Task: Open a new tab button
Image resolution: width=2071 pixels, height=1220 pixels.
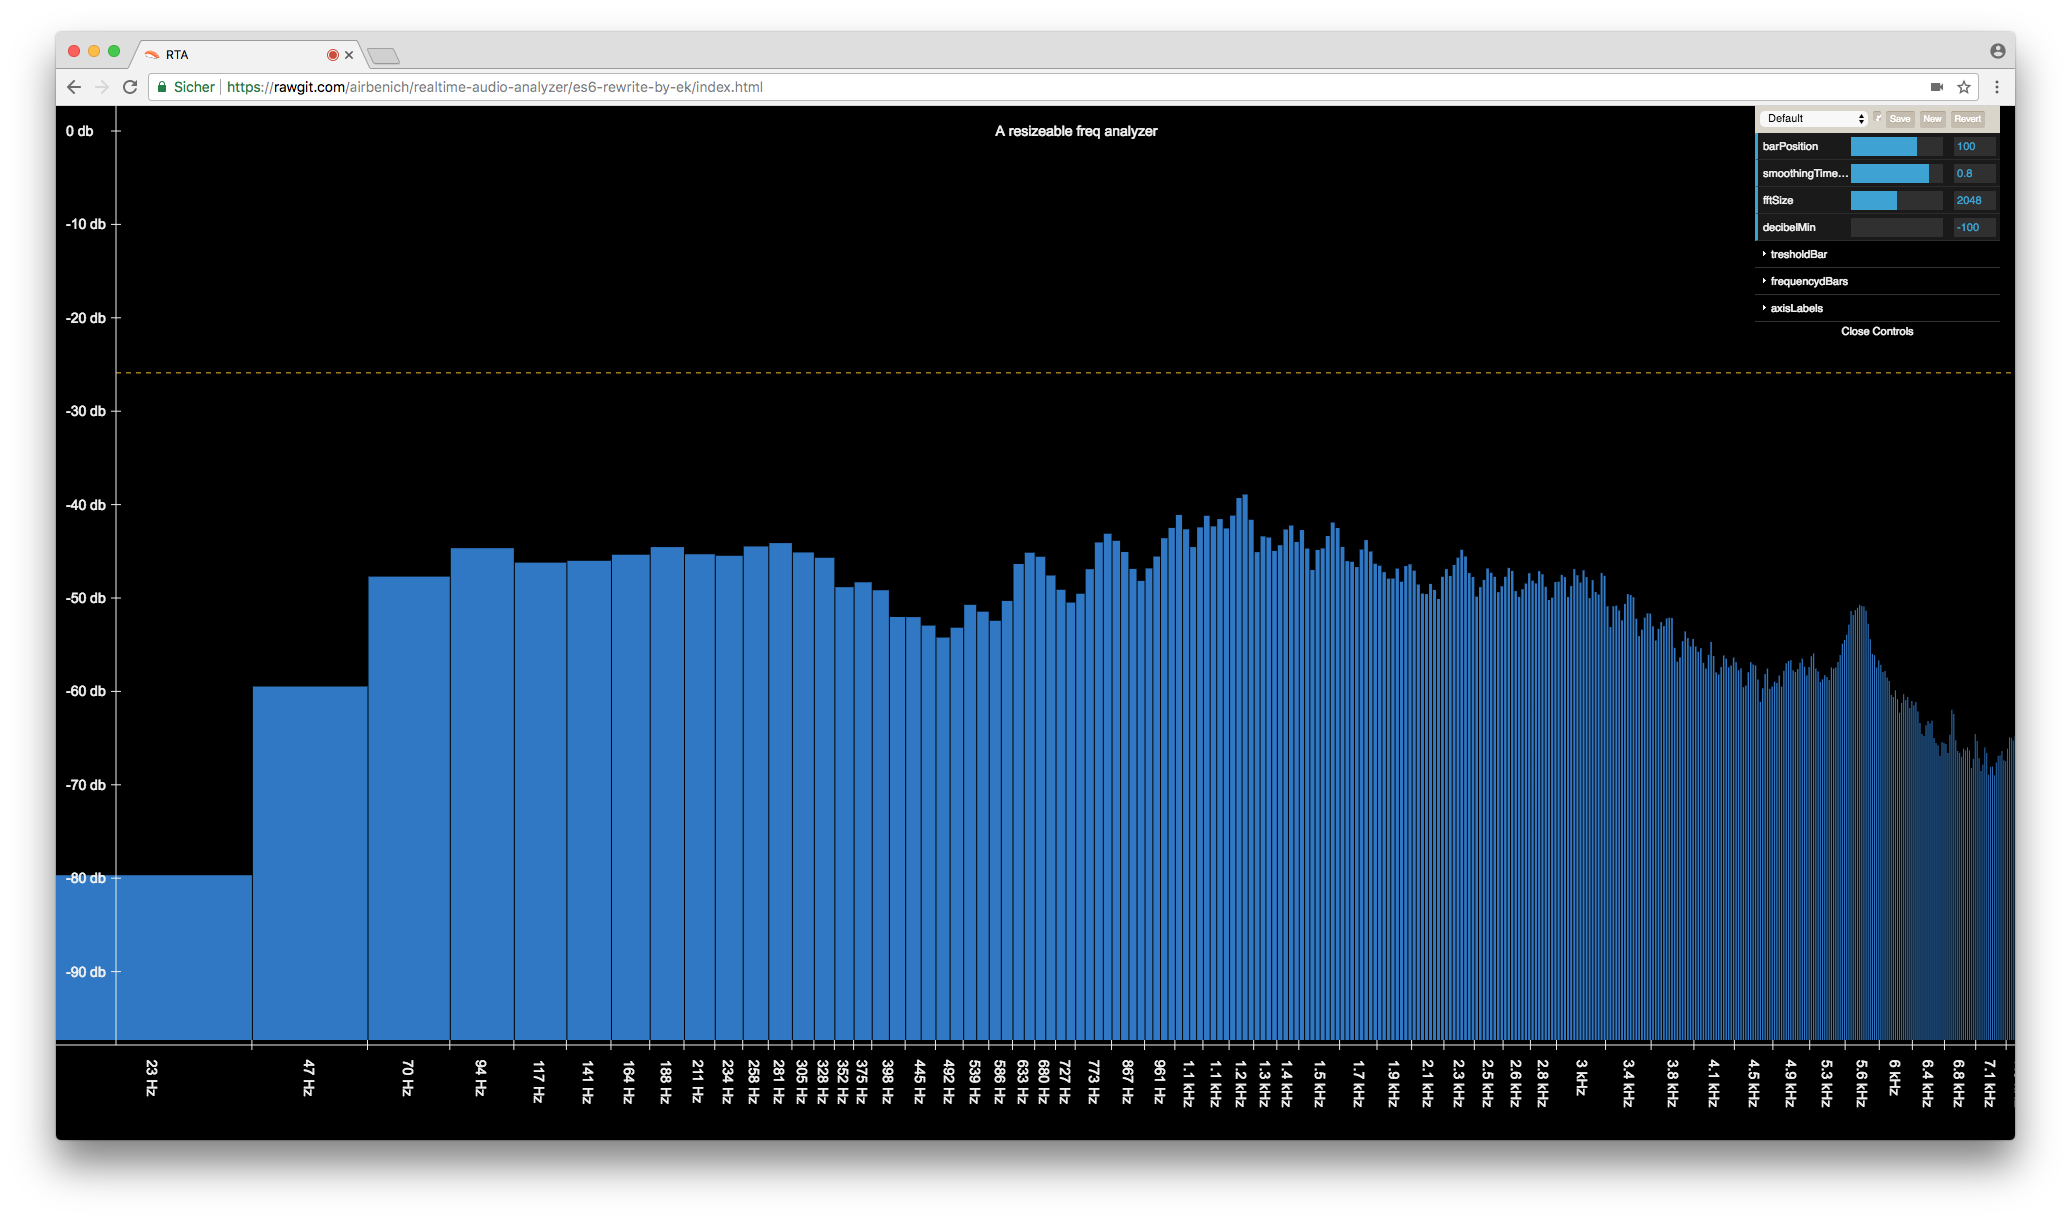Action: click(383, 56)
